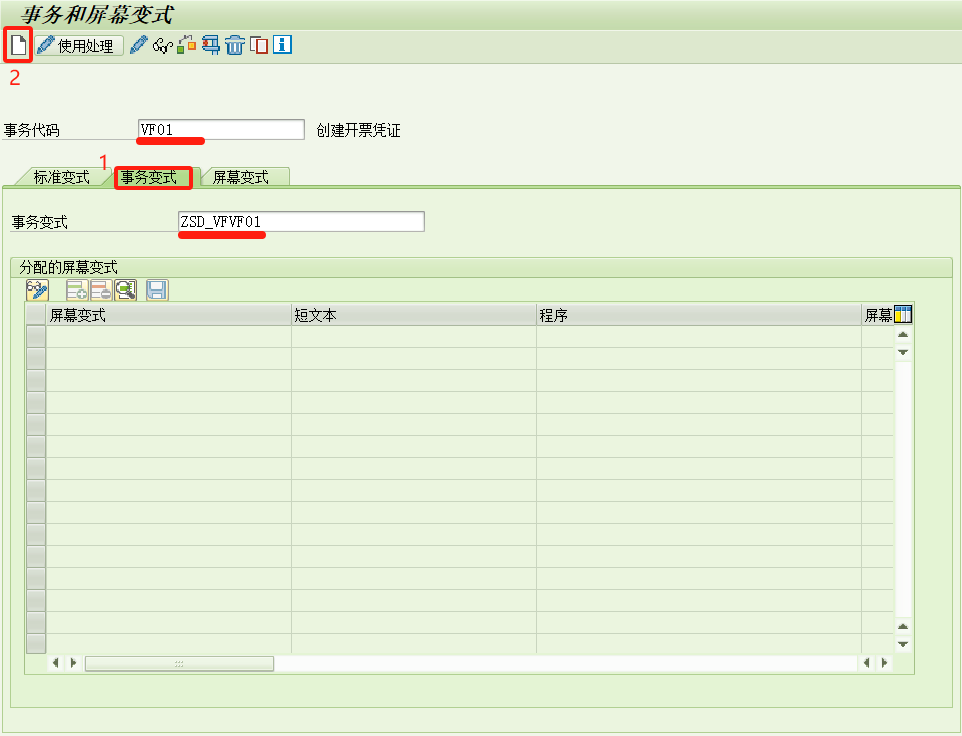Screen dimensions: 962x736
Task: Click the blue Information icon
Action: [x=282, y=44]
